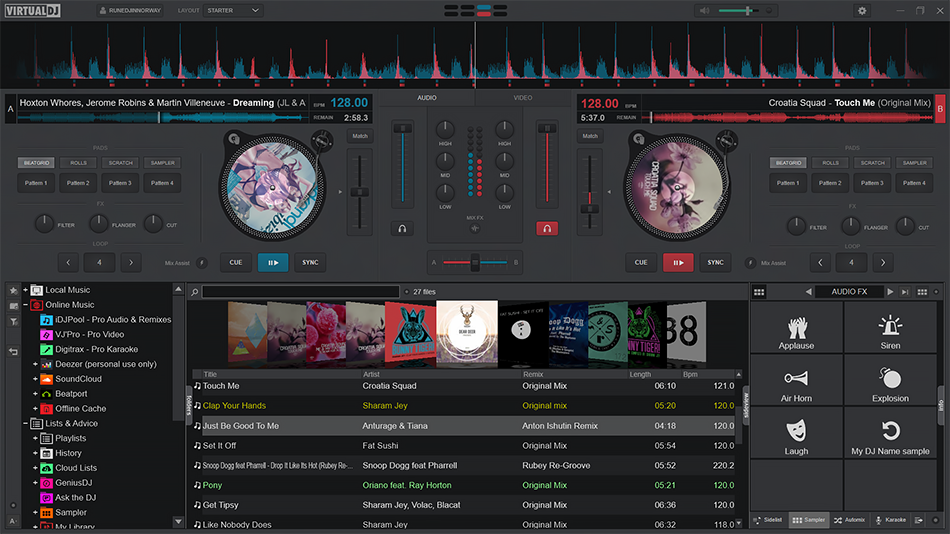Fire the Air Horn sample
The height and width of the screenshot is (534, 950).
click(x=796, y=385)
